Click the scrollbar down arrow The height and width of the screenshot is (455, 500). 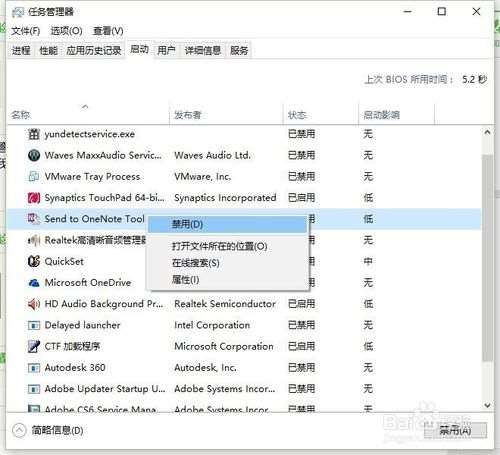click(487, 405)
